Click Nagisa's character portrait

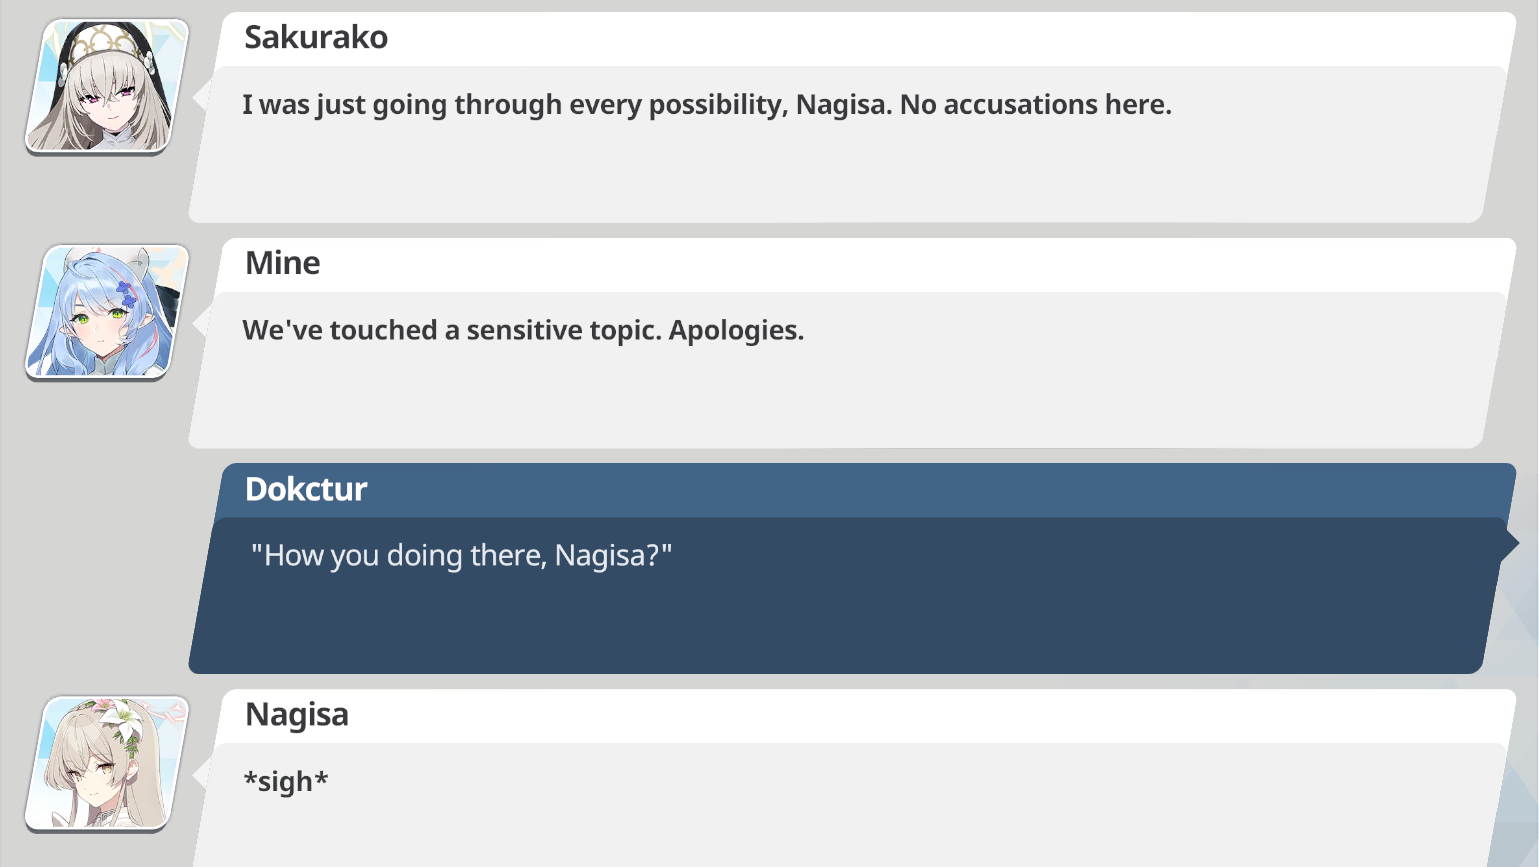pyautogui.click(x=107, y=764)
